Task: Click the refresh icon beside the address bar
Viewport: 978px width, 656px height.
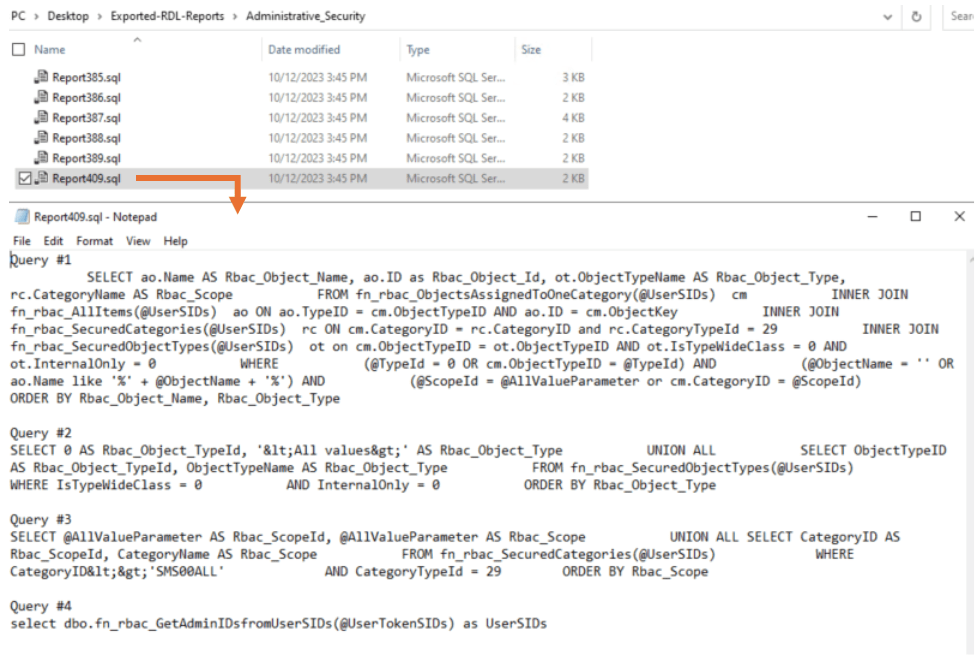Action: [x=915, y=16]
